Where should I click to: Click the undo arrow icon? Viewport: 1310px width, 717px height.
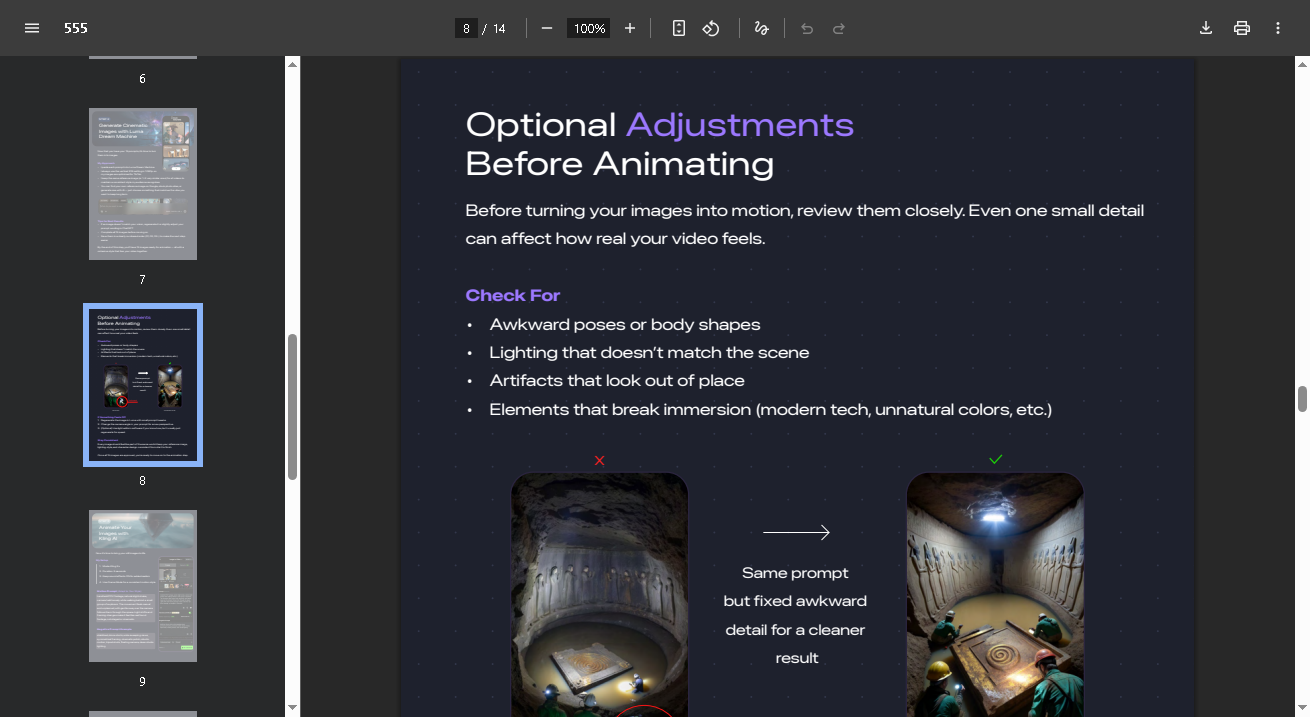[807, 28]
